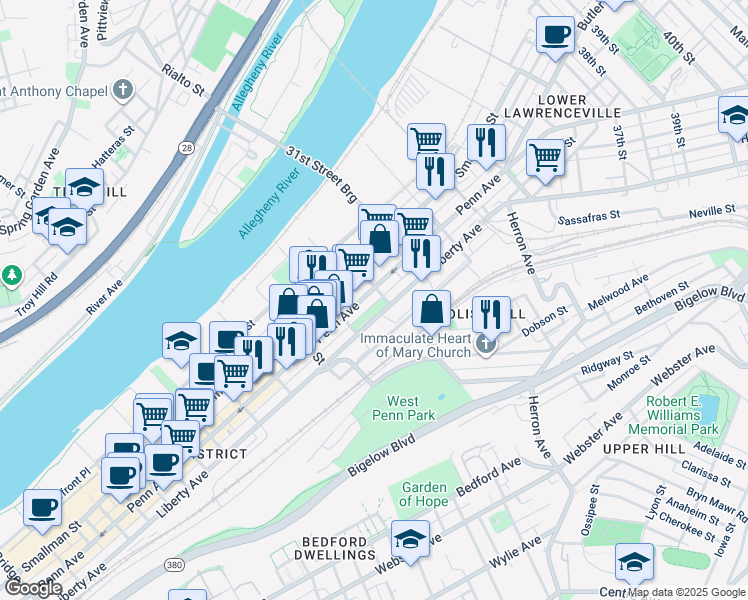The image size is (748, 600).
Task: Open the topmost school marker in Troy Hill
Action: tap(84, 188)
